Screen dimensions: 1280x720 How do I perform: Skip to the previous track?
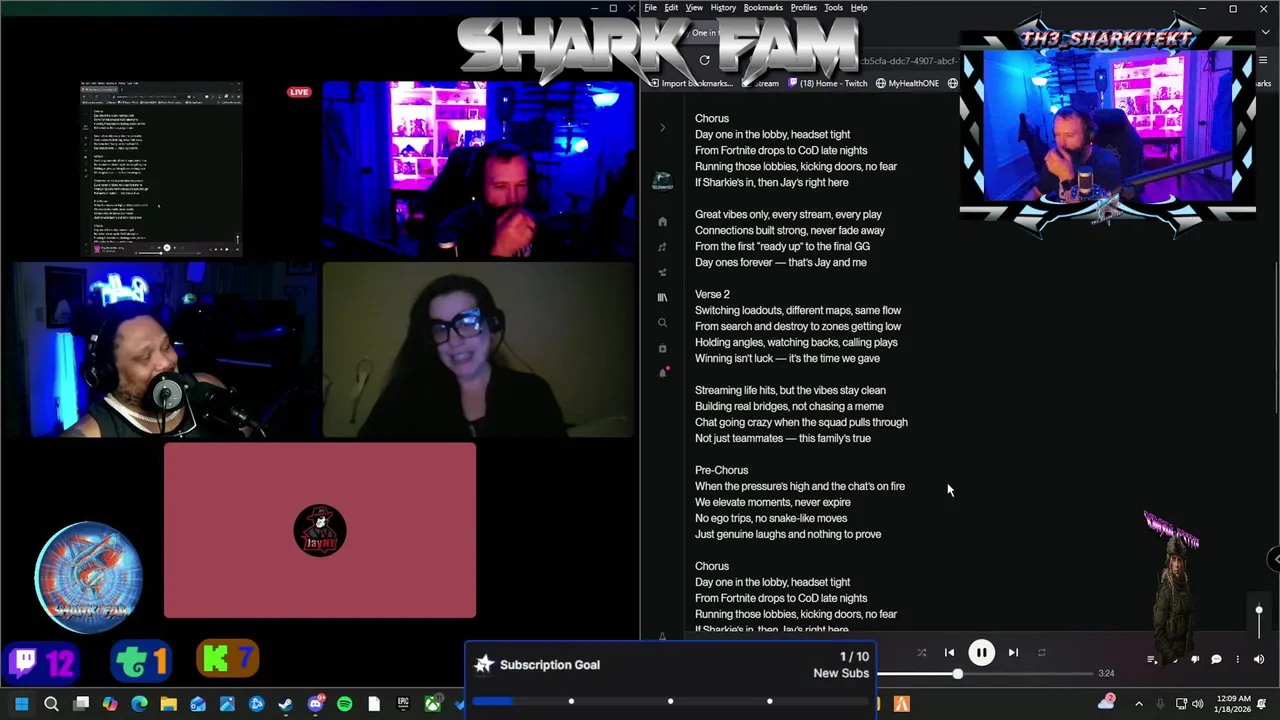coord(949,653)
